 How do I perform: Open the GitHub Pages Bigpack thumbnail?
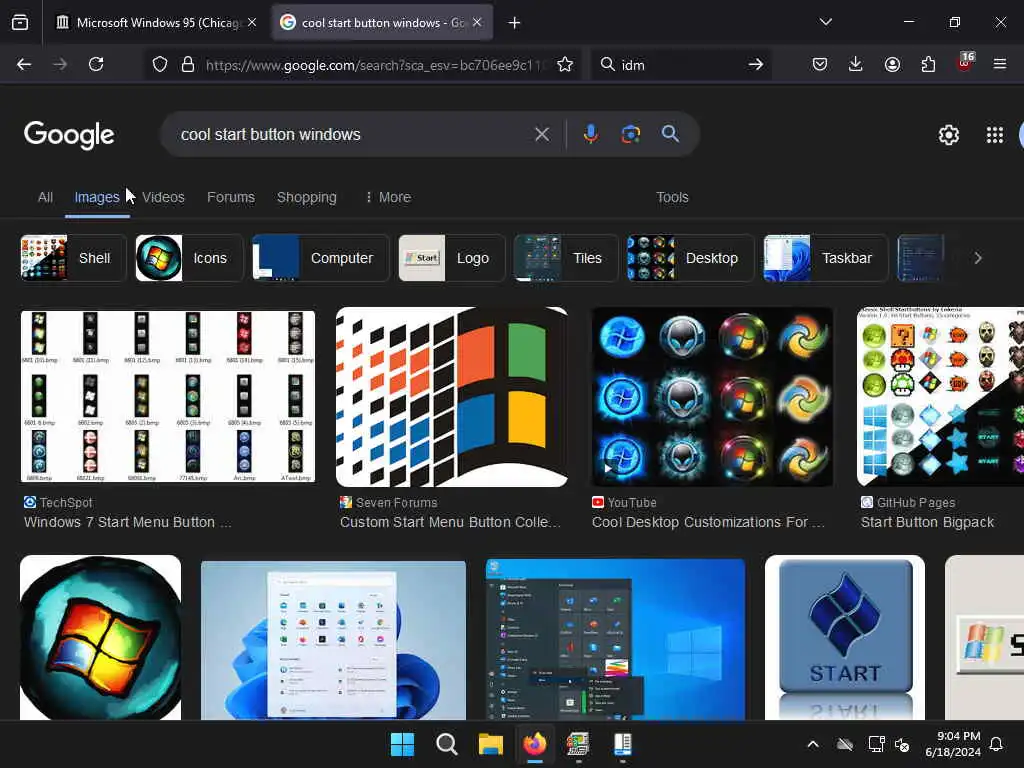coord(940,396)
